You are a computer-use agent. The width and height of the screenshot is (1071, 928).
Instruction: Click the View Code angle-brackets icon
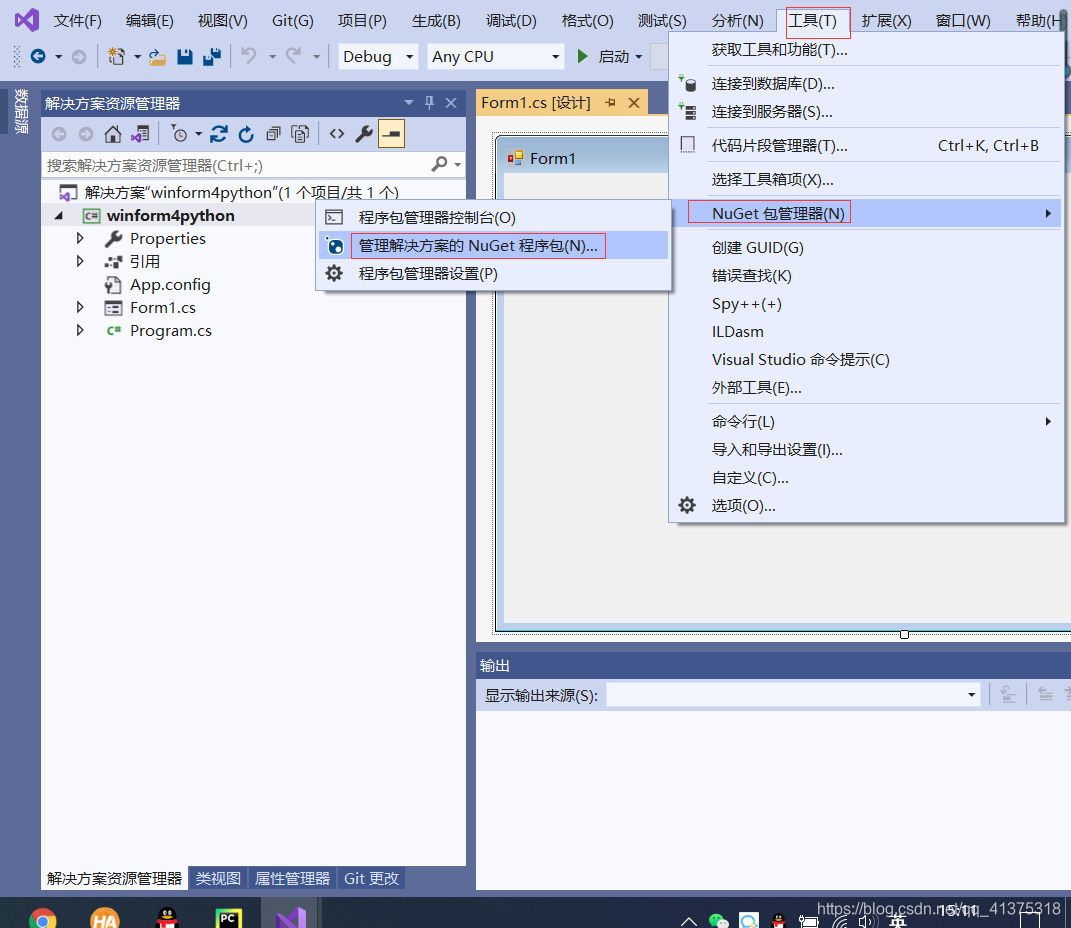[337, 133]
